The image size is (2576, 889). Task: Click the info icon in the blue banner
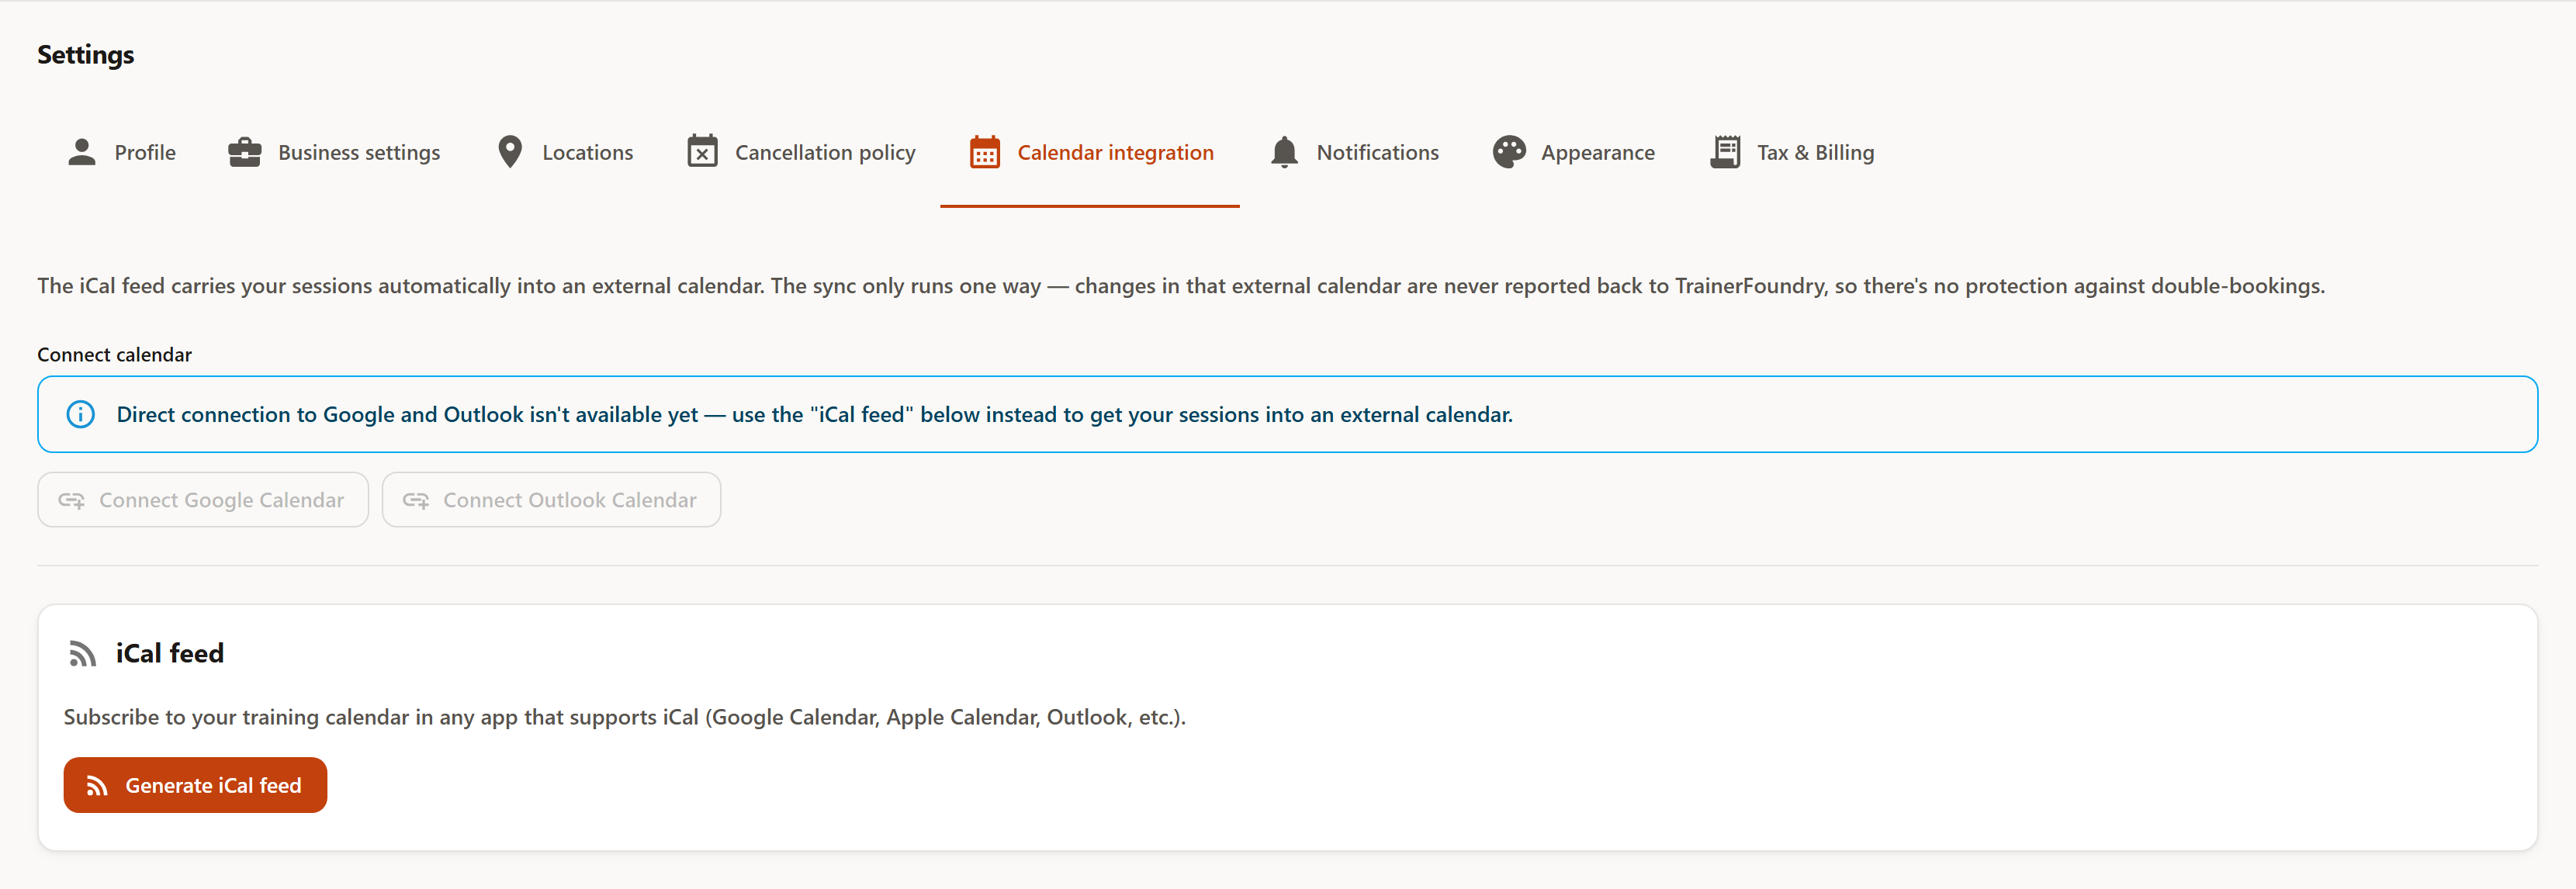point(80,414)
